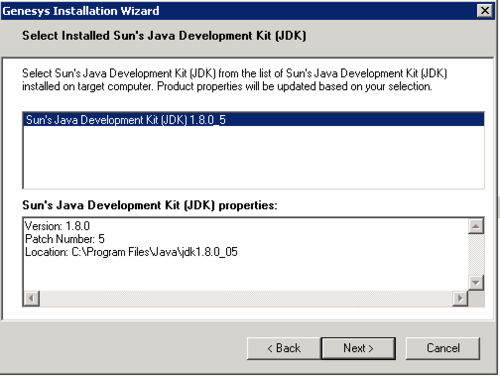Select the JDK 1.8.0_5 list entry

click(254, 120)
